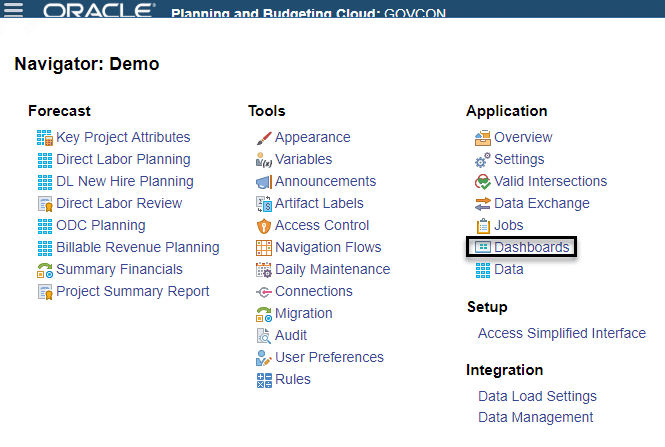Click the Project Summary Report icon
665x447 pixels.
click(x=45, y=292)
